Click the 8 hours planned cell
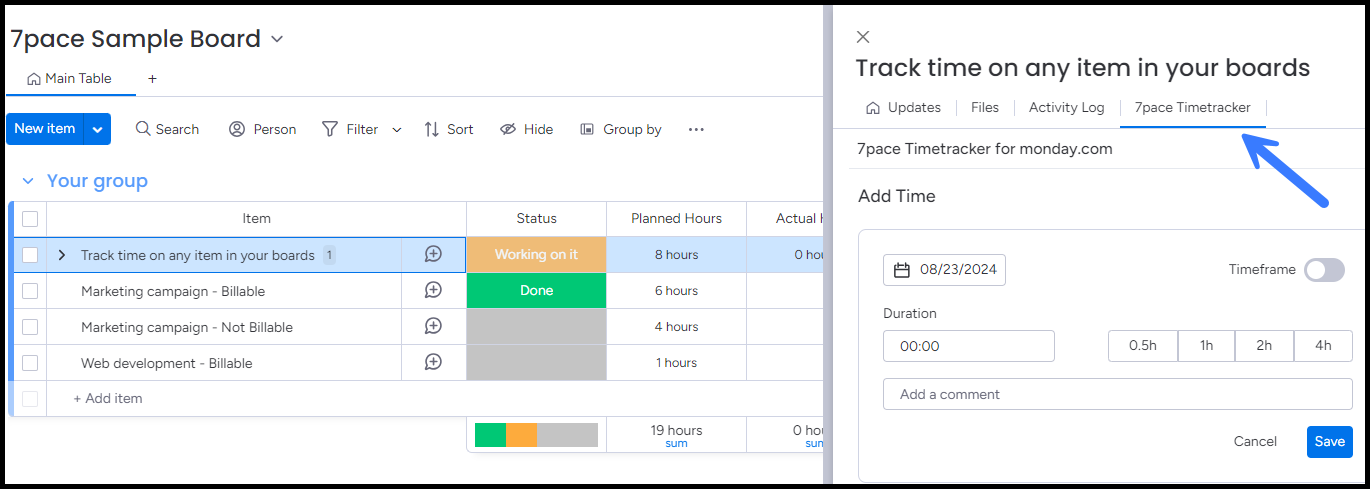This screenshot has width=1370, height=489. (676, 254)
